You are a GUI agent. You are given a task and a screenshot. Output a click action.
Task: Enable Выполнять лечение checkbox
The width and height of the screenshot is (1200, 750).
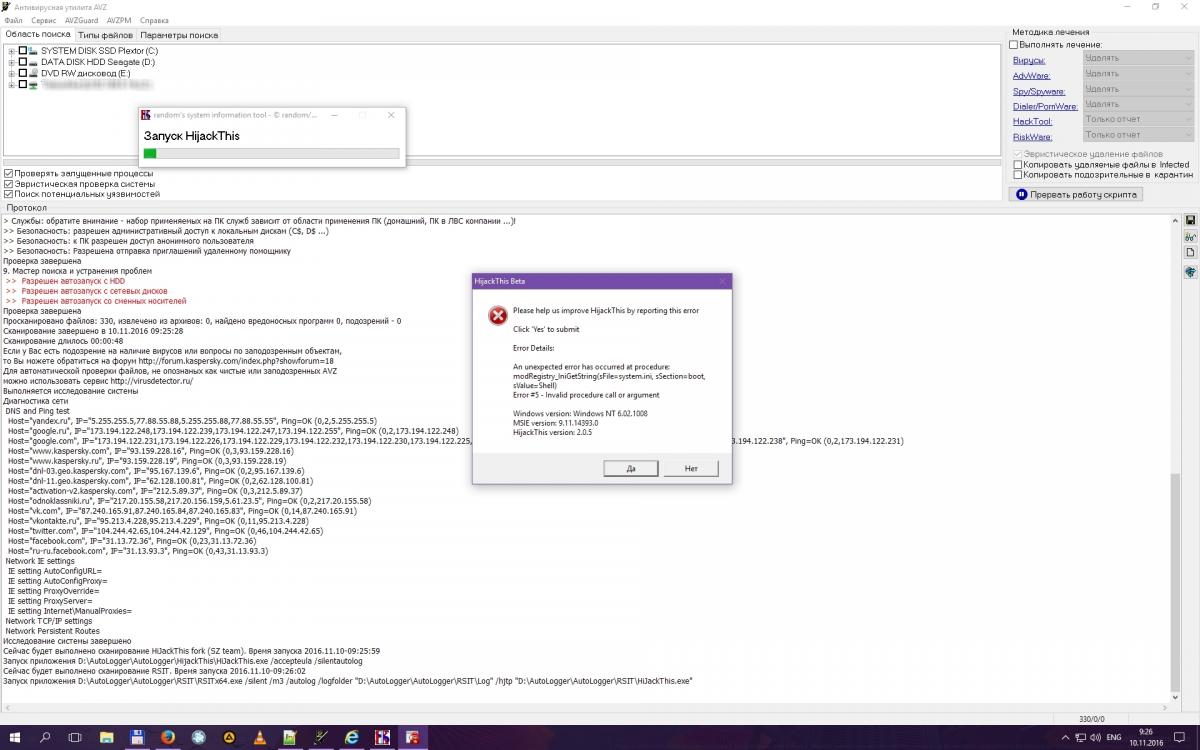pos(1013,45)
